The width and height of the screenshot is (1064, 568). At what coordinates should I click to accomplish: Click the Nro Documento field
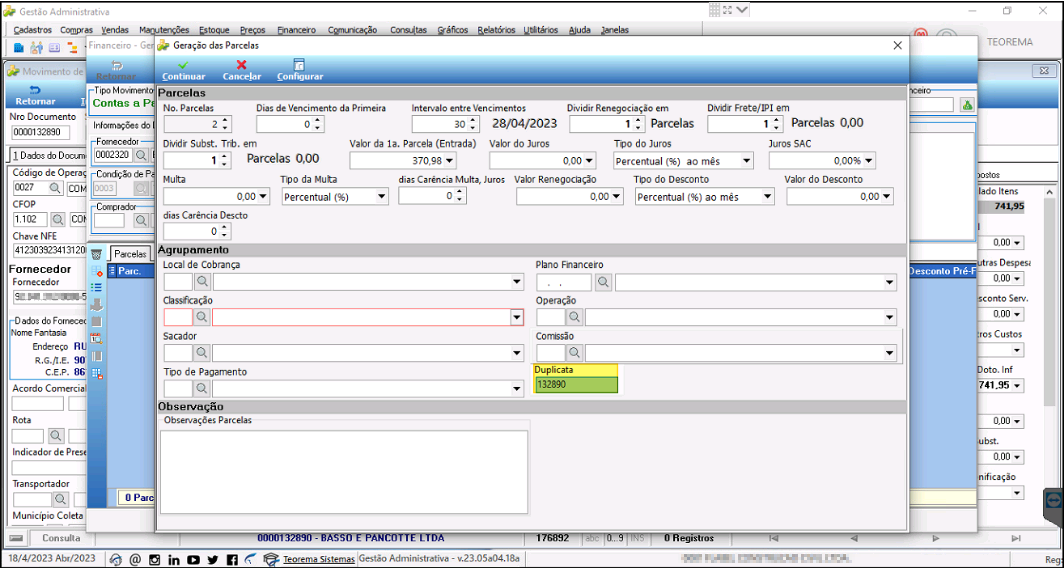(43, 132)
